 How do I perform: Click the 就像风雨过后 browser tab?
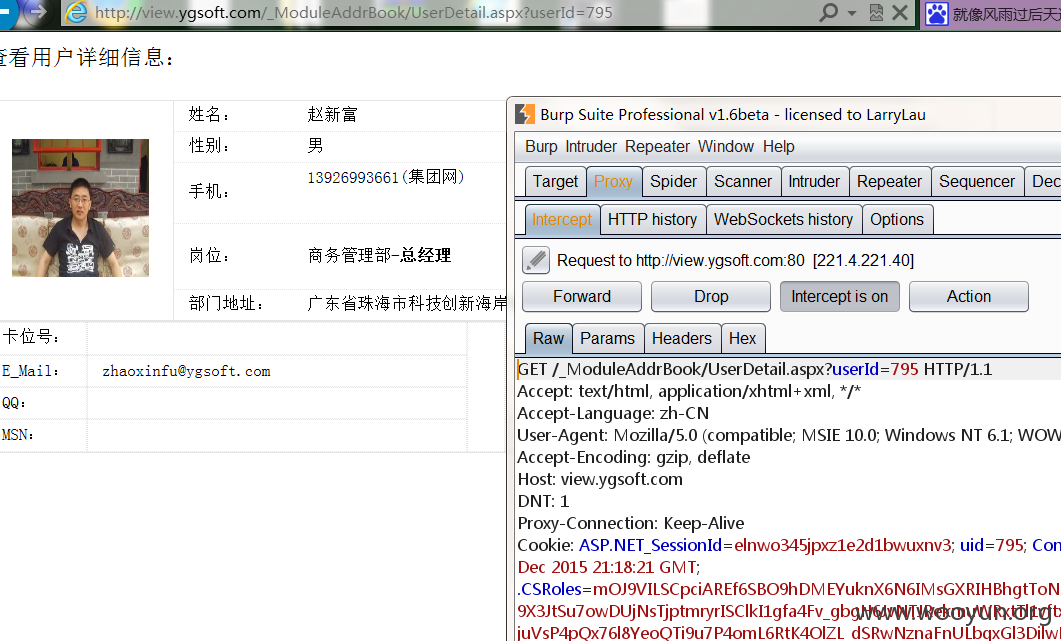991,13
